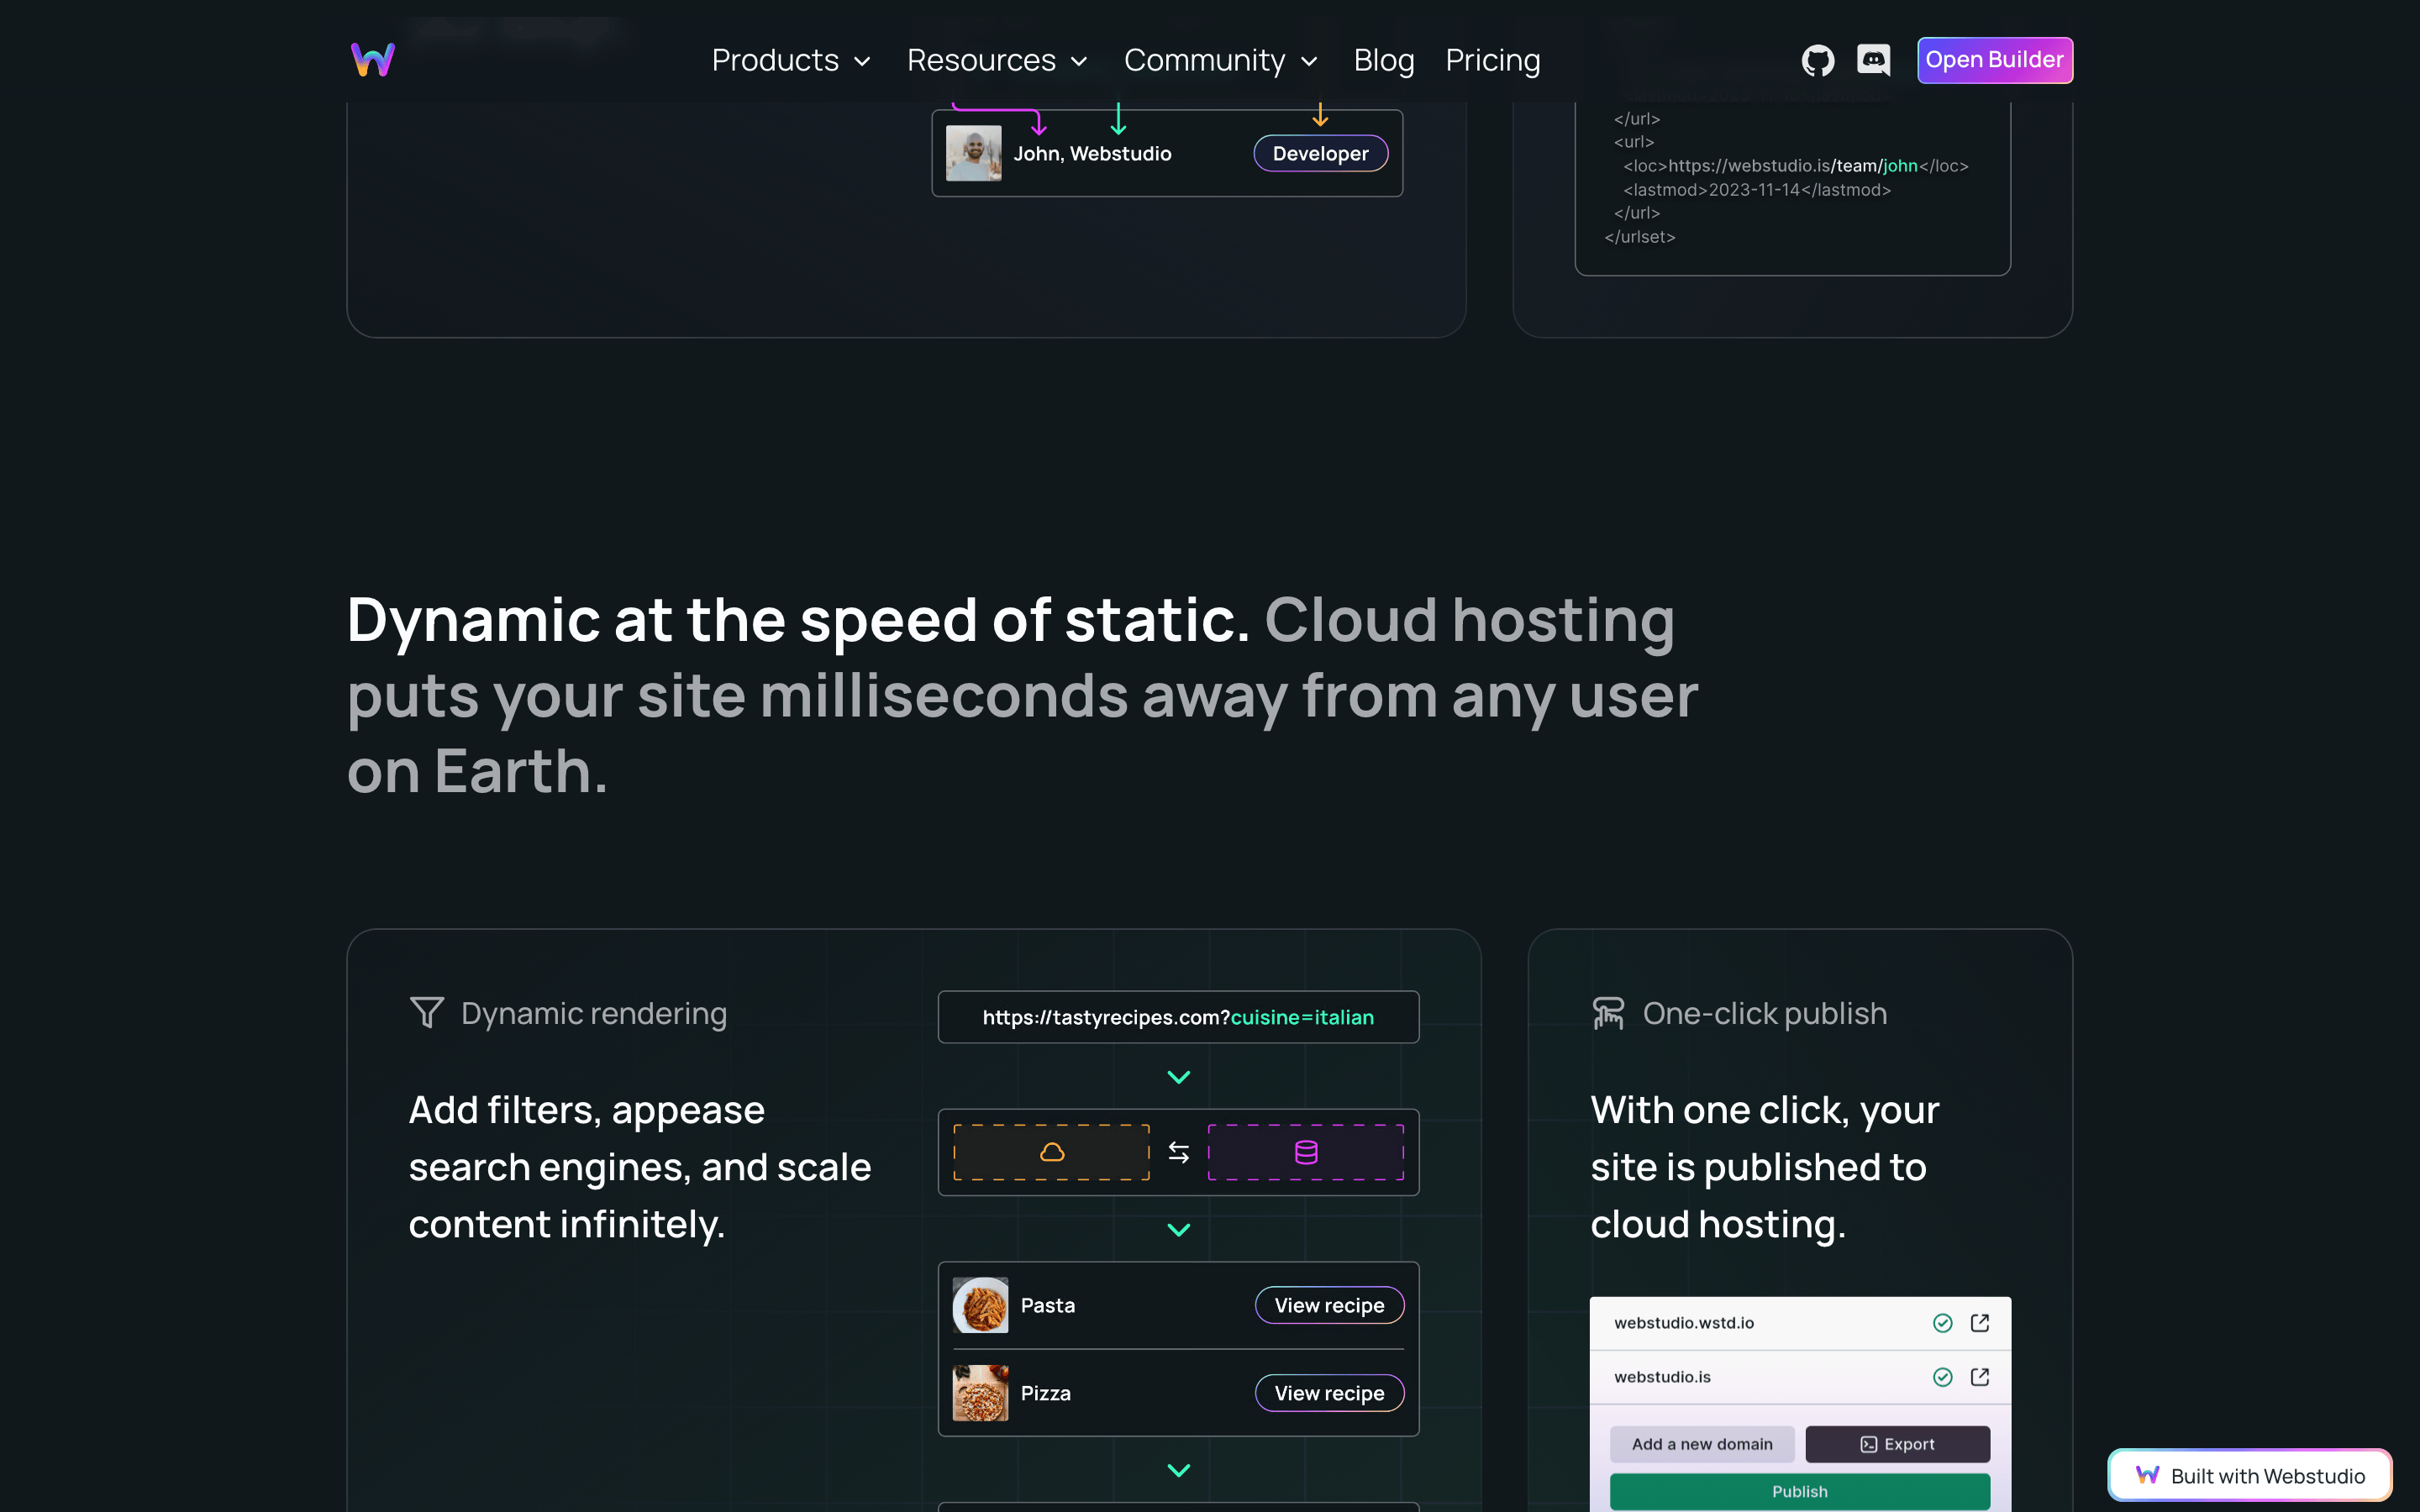Expand the Resources dropdown menu
The image size is (2420, 1512).
pyautogui.click(x=997, y=60)
